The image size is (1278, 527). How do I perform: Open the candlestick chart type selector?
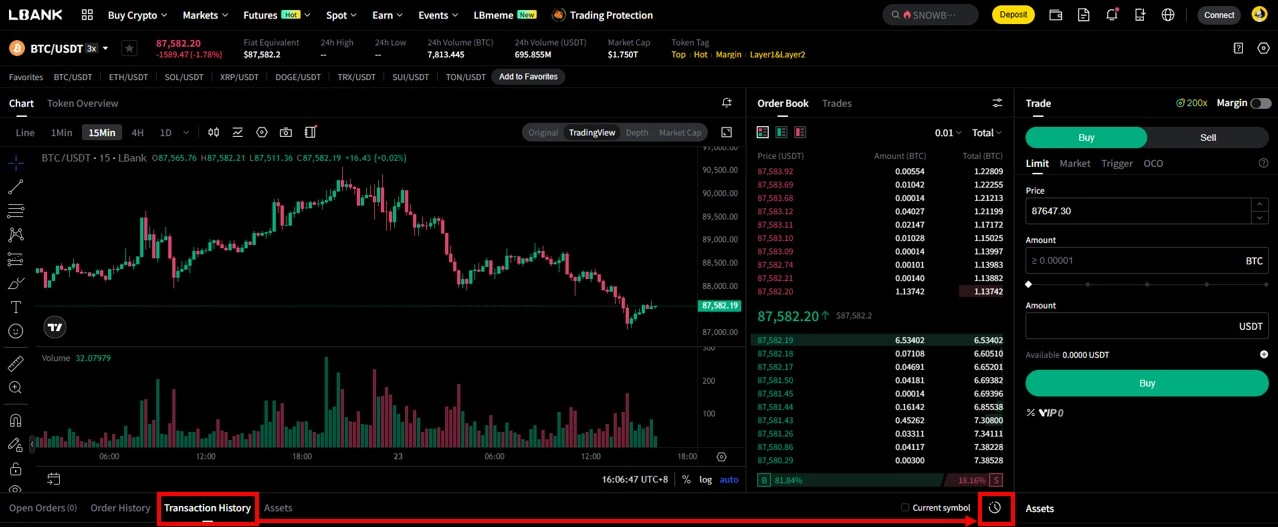(214, 132)
